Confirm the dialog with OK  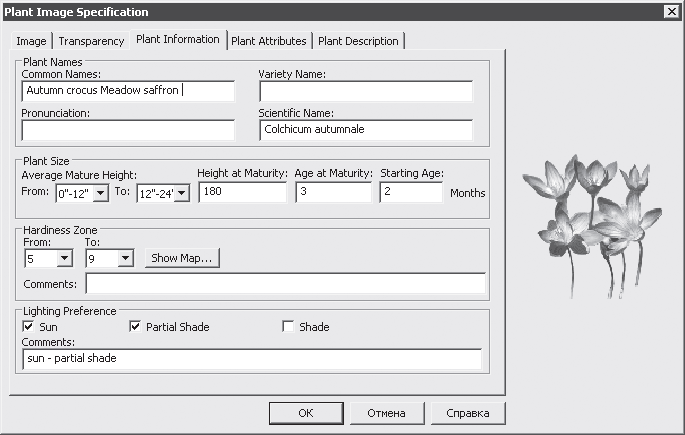coord(306,413)
